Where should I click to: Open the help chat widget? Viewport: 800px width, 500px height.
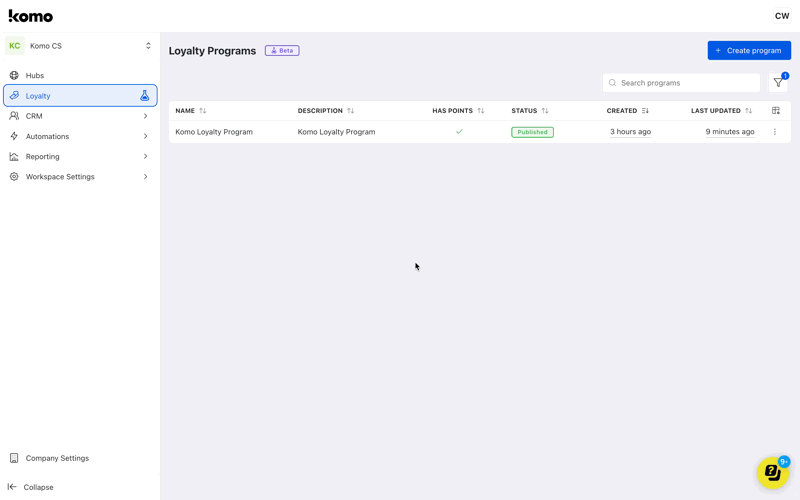(772, 472)
